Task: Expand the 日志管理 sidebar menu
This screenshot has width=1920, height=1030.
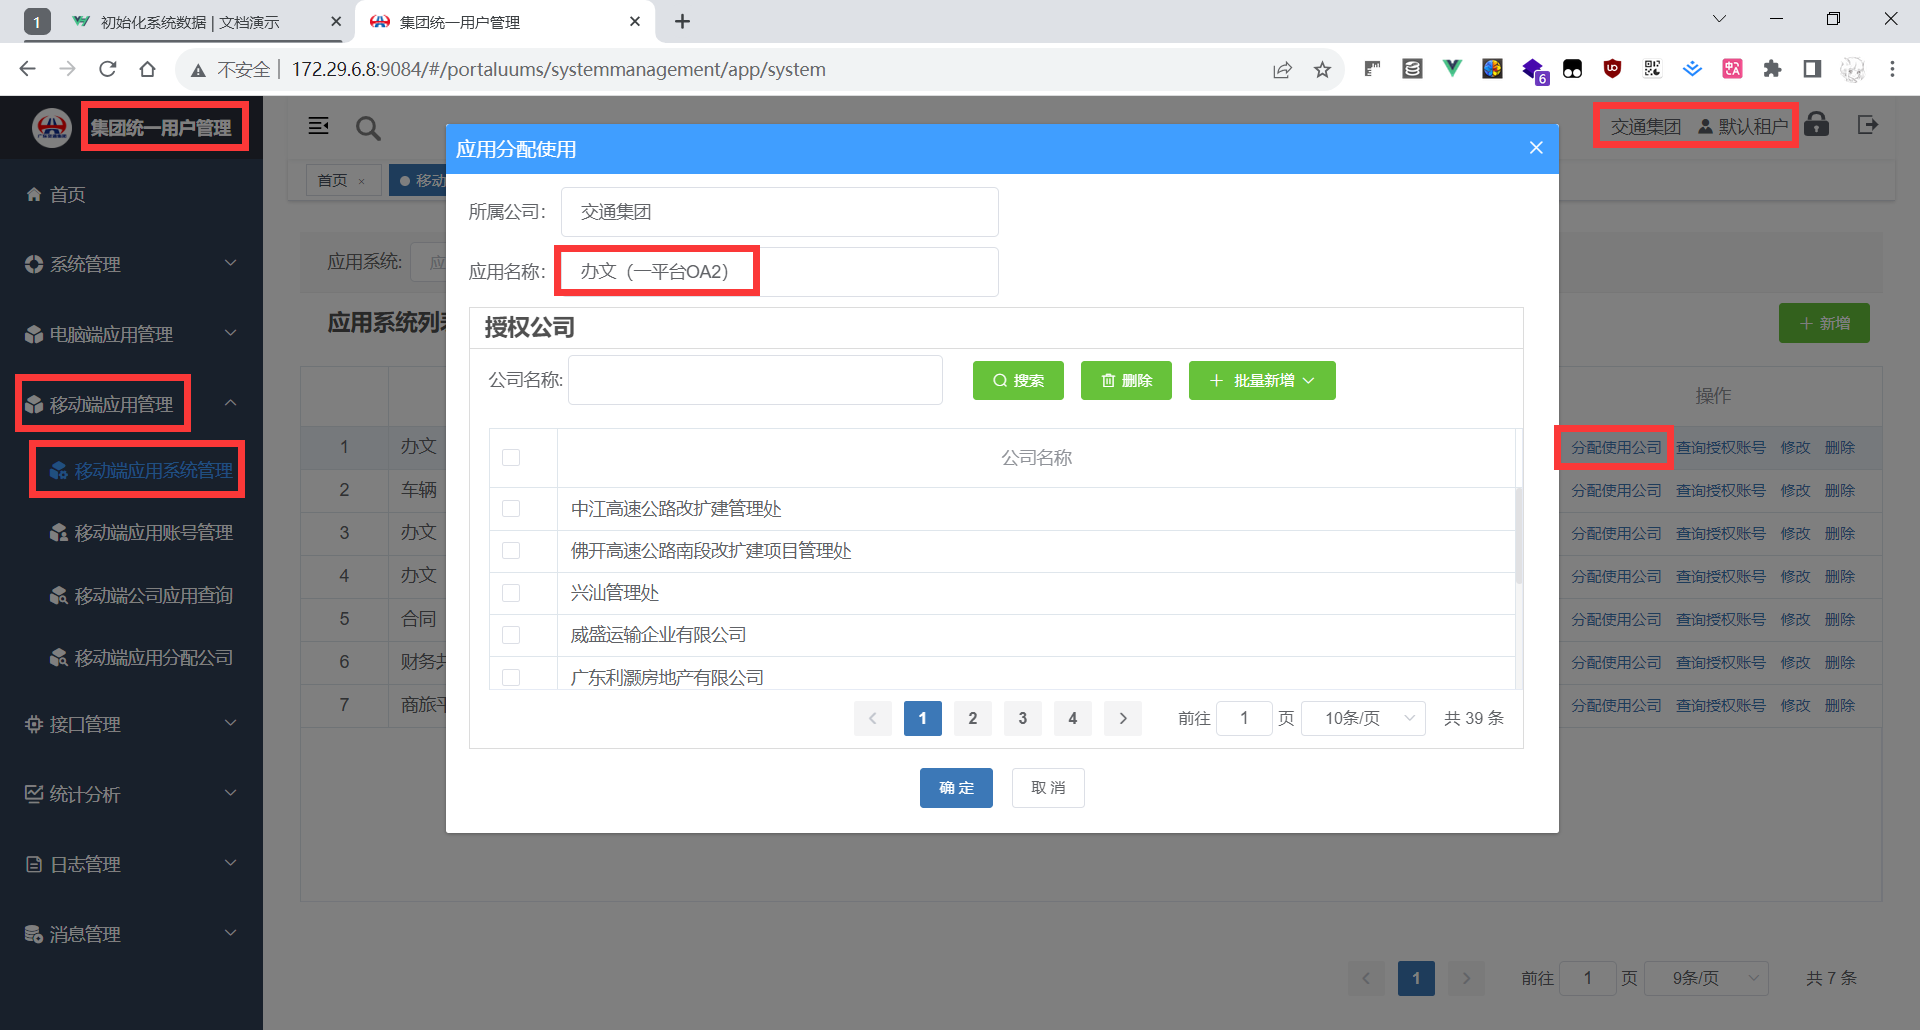Action: coord(131,864)
